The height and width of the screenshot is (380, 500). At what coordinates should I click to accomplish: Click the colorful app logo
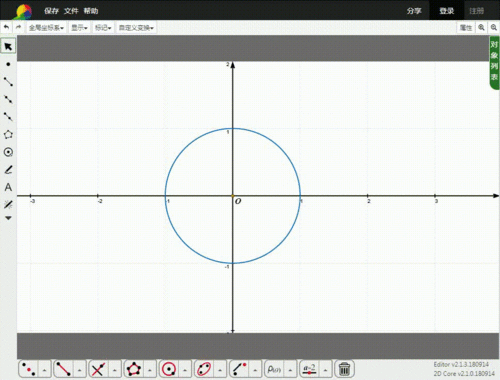pos(23,12)
